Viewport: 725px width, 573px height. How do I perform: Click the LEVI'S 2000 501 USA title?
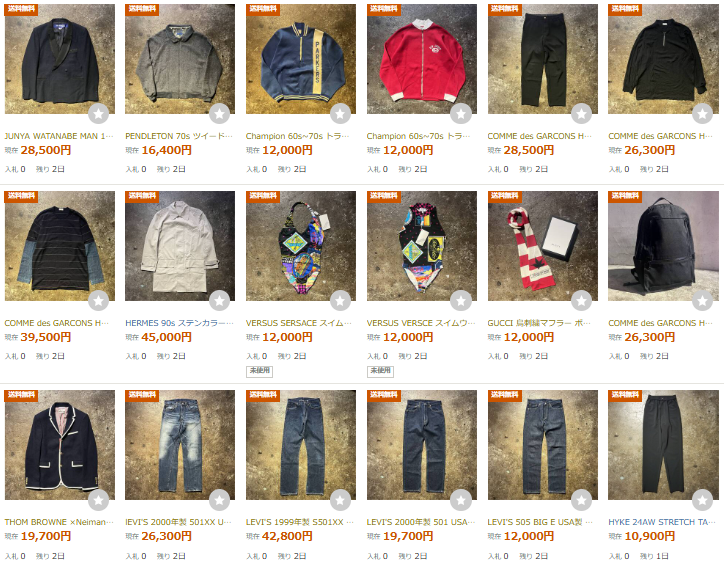pos(421,522)
